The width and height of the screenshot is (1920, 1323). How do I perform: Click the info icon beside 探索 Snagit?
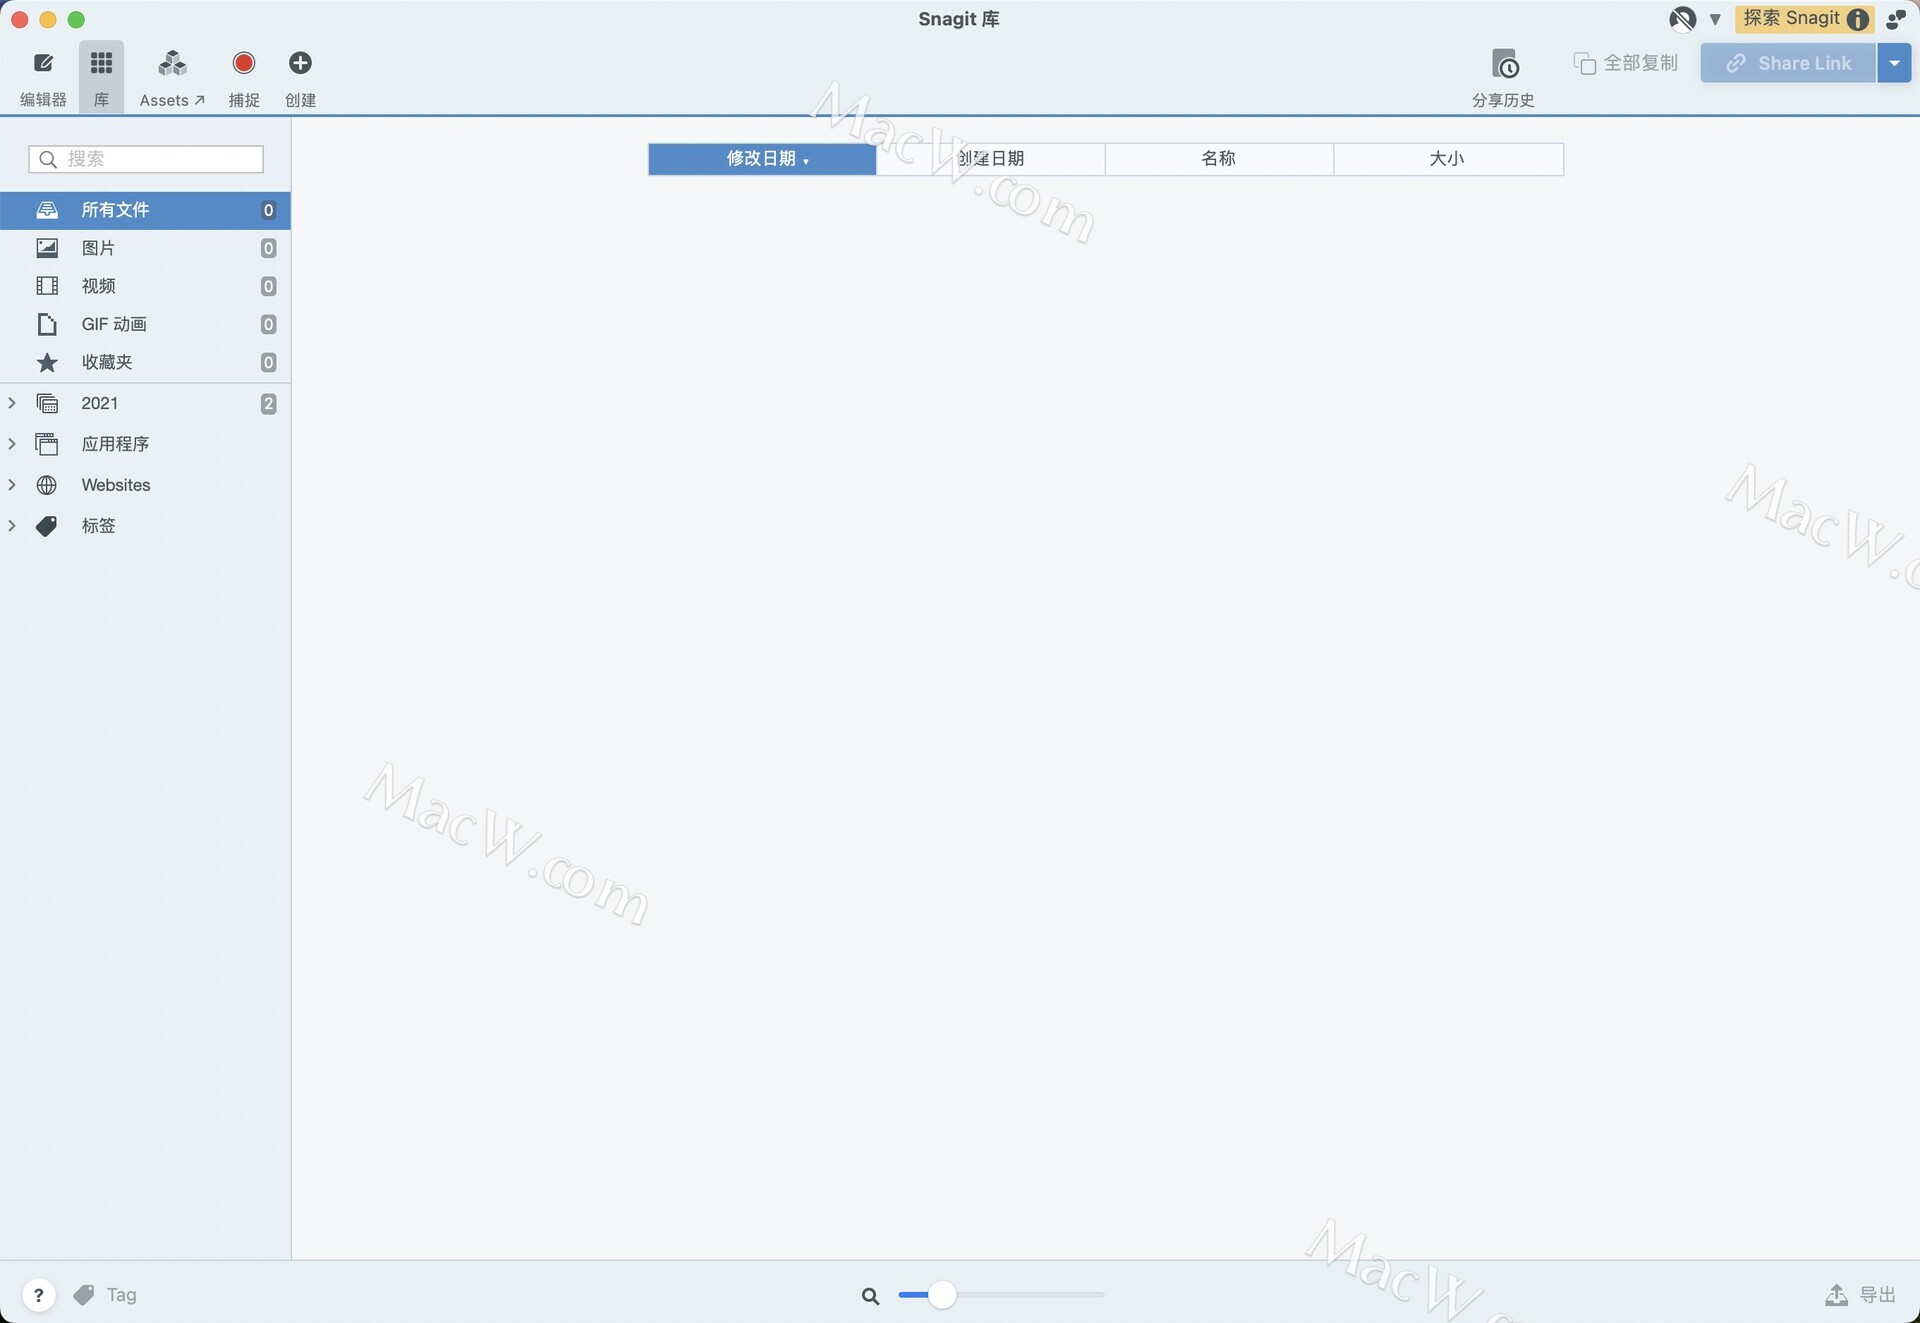tap(1858, 20)
